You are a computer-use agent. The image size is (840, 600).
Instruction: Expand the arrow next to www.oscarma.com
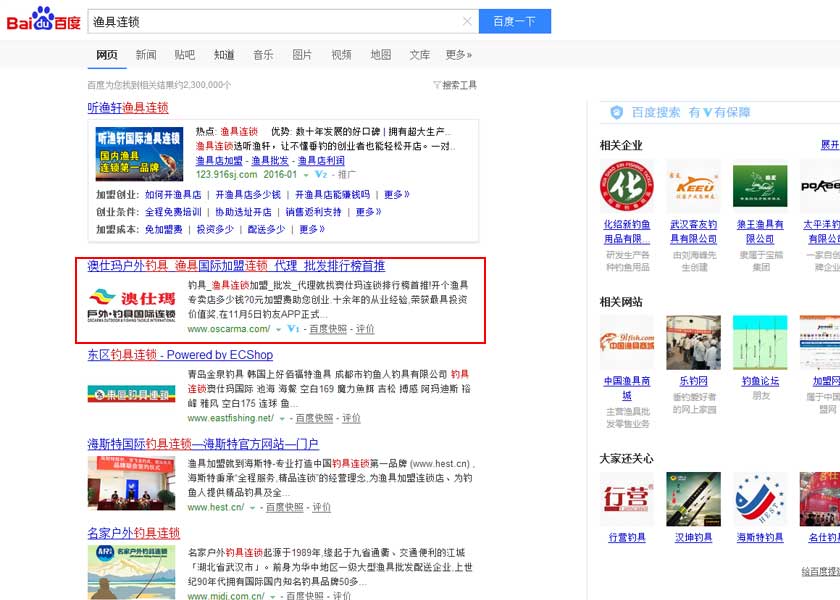pyautogui.click(x=278, y=329)
